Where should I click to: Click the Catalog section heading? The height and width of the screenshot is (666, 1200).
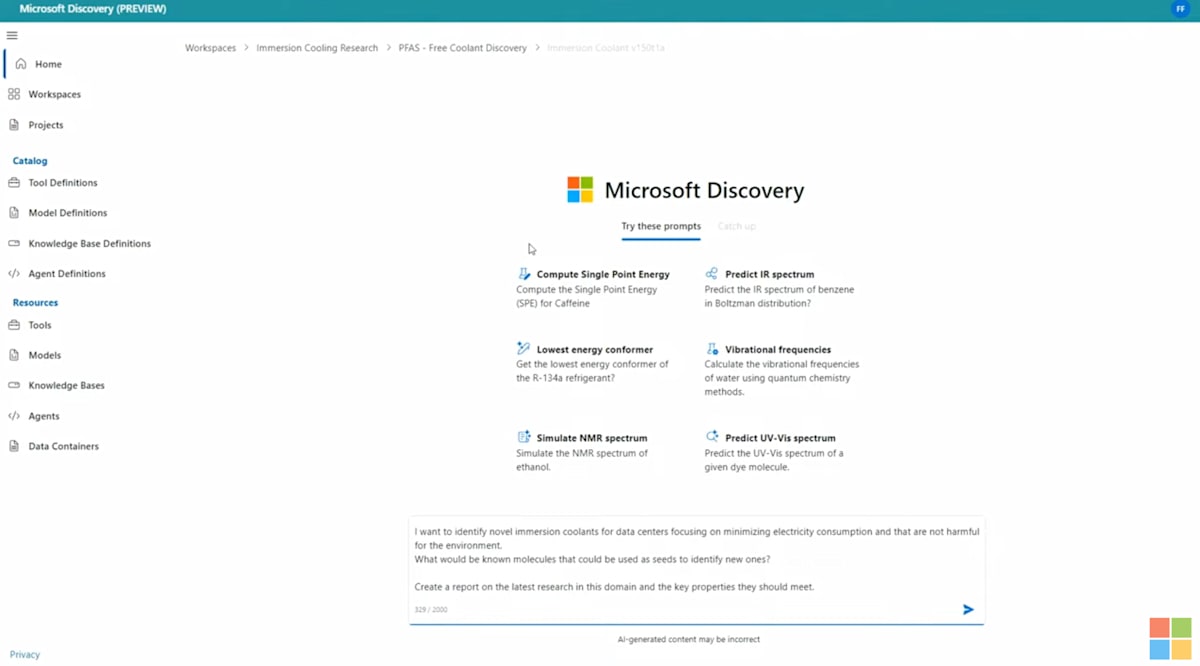coord(30,160)
